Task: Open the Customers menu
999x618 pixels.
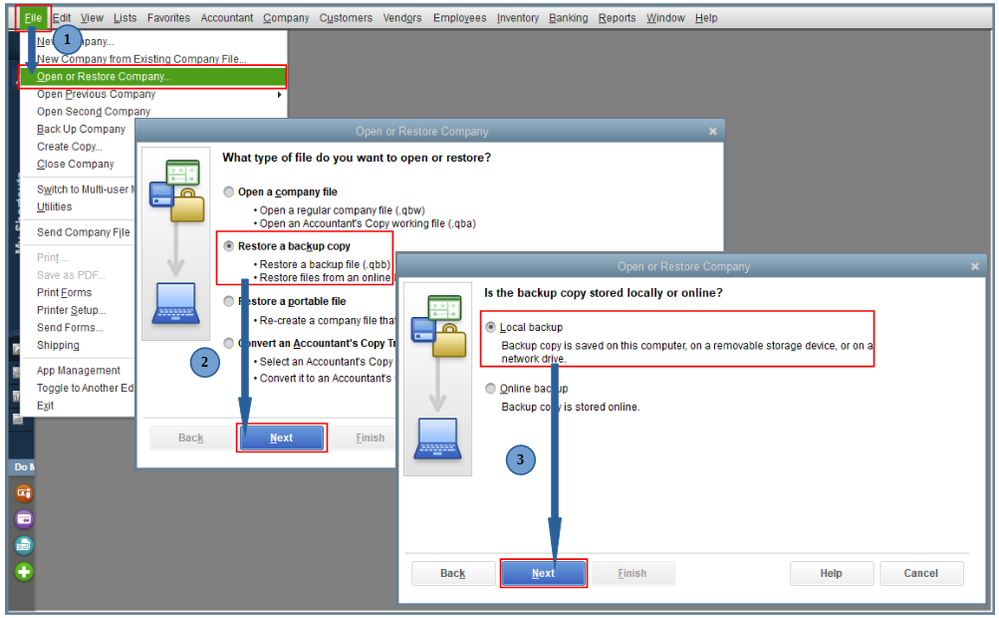Action: [x=346, y=18]
